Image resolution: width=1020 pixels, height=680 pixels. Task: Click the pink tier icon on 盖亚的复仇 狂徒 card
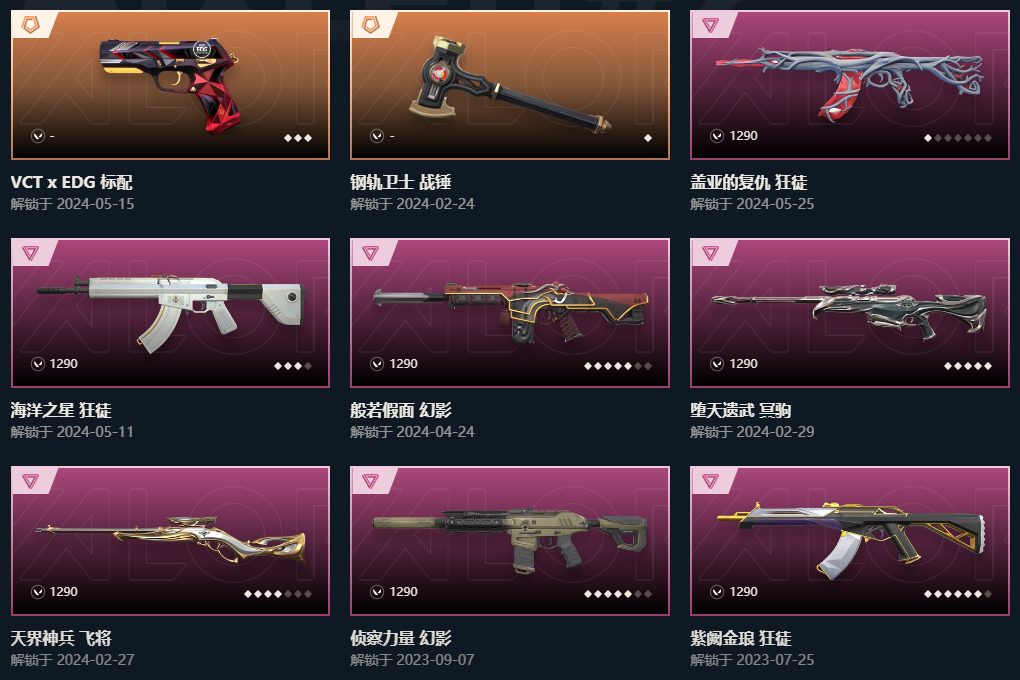[x=710, y=25]
